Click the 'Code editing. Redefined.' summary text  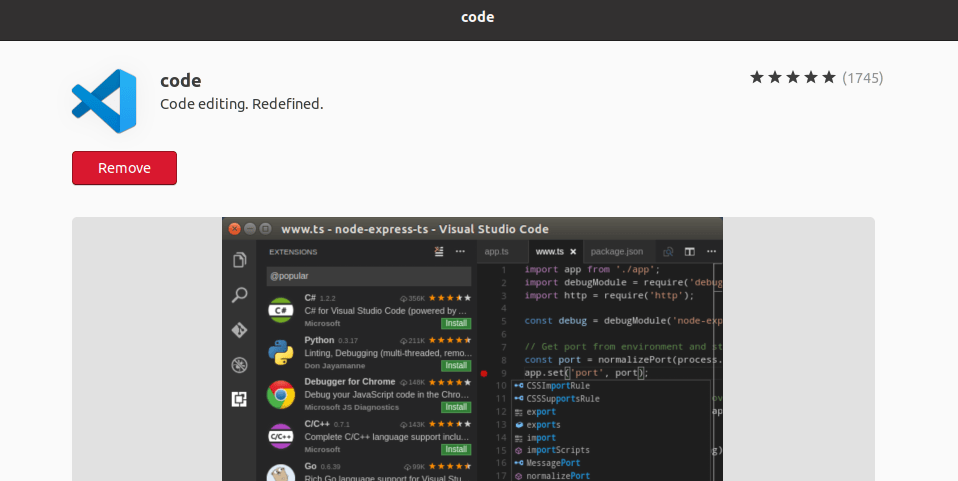point(241,104)
